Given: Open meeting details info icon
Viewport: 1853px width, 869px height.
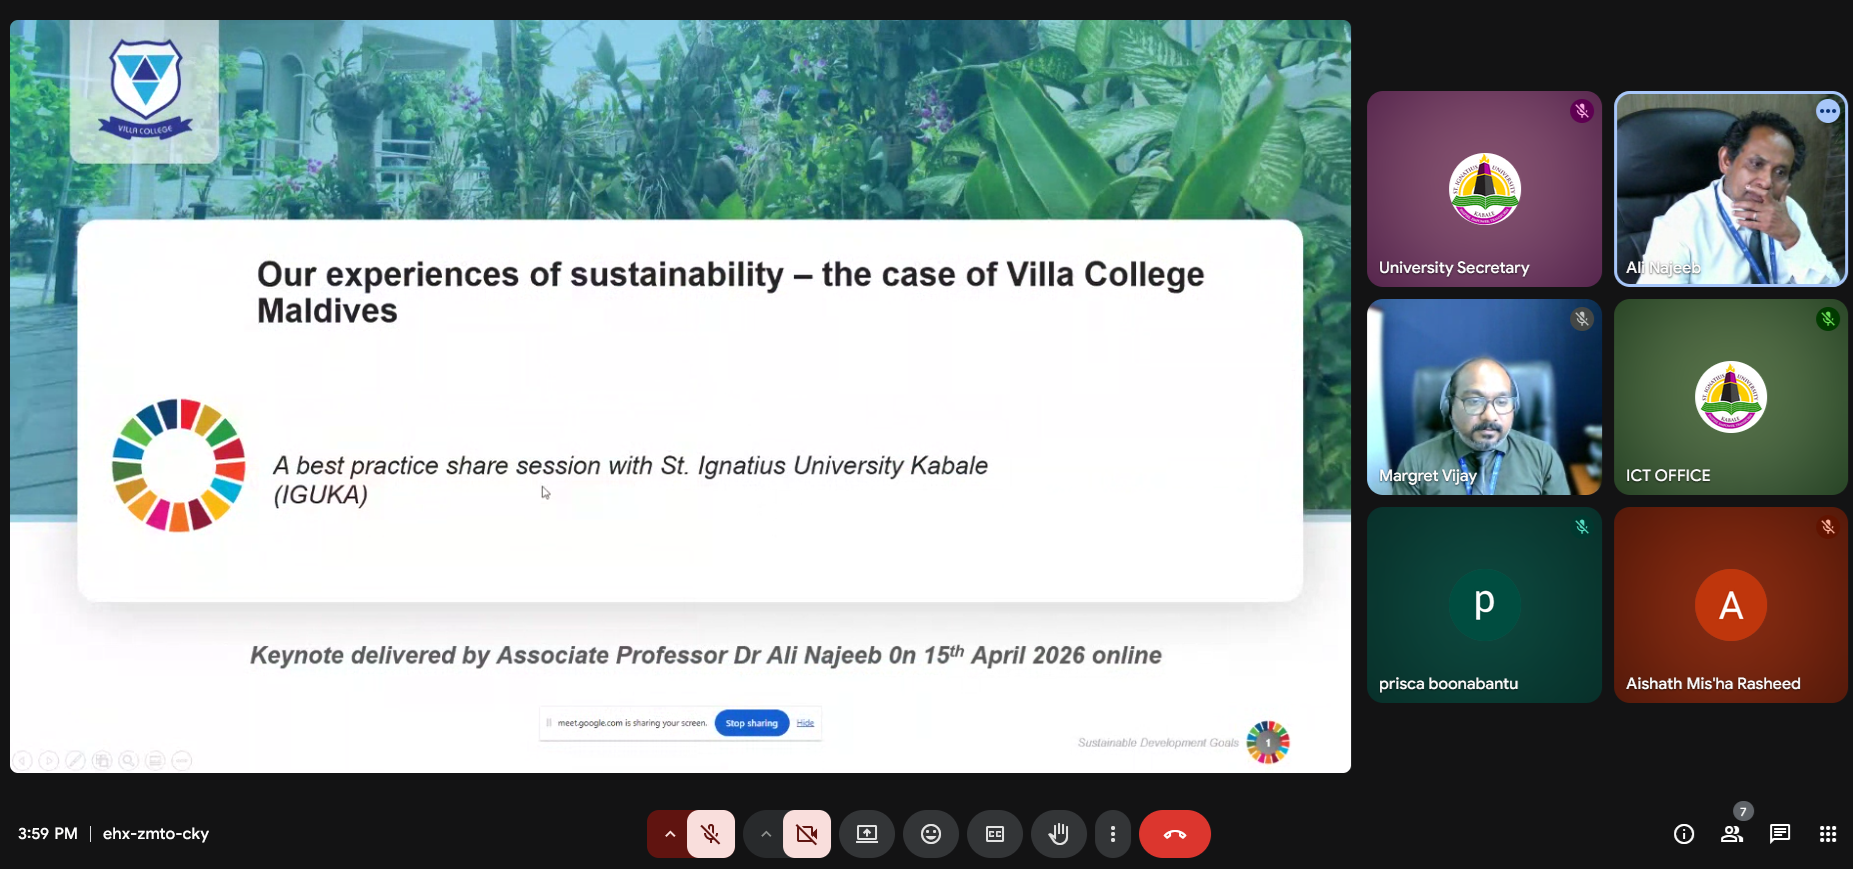Looking at the screenshot, I should 1684,834.
